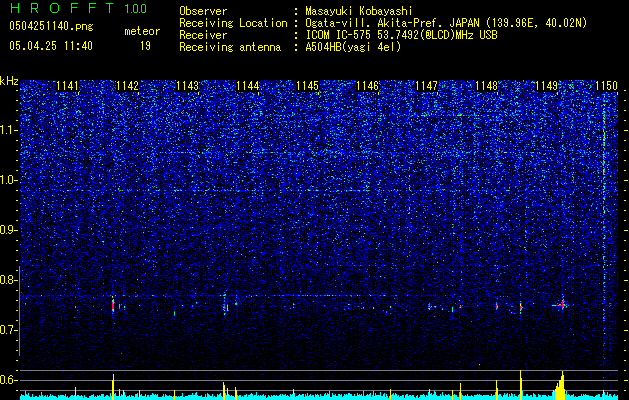Screen dimensions: 629x400
Task: Click the 'Receiving Location' label
Action: [233, 23]
